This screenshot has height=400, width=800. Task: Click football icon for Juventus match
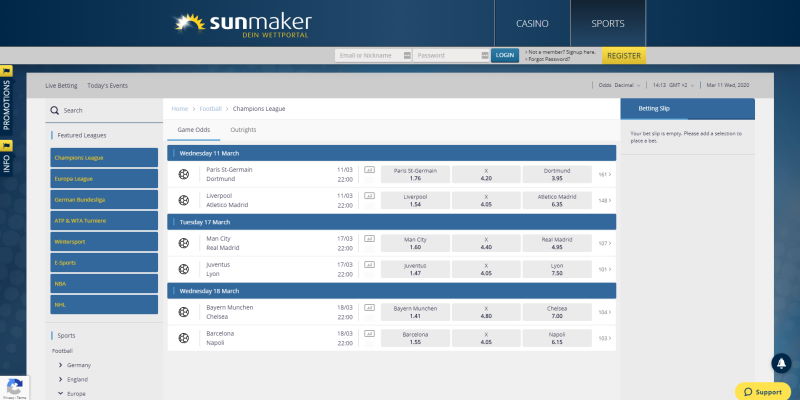click(x=184, y=269)
